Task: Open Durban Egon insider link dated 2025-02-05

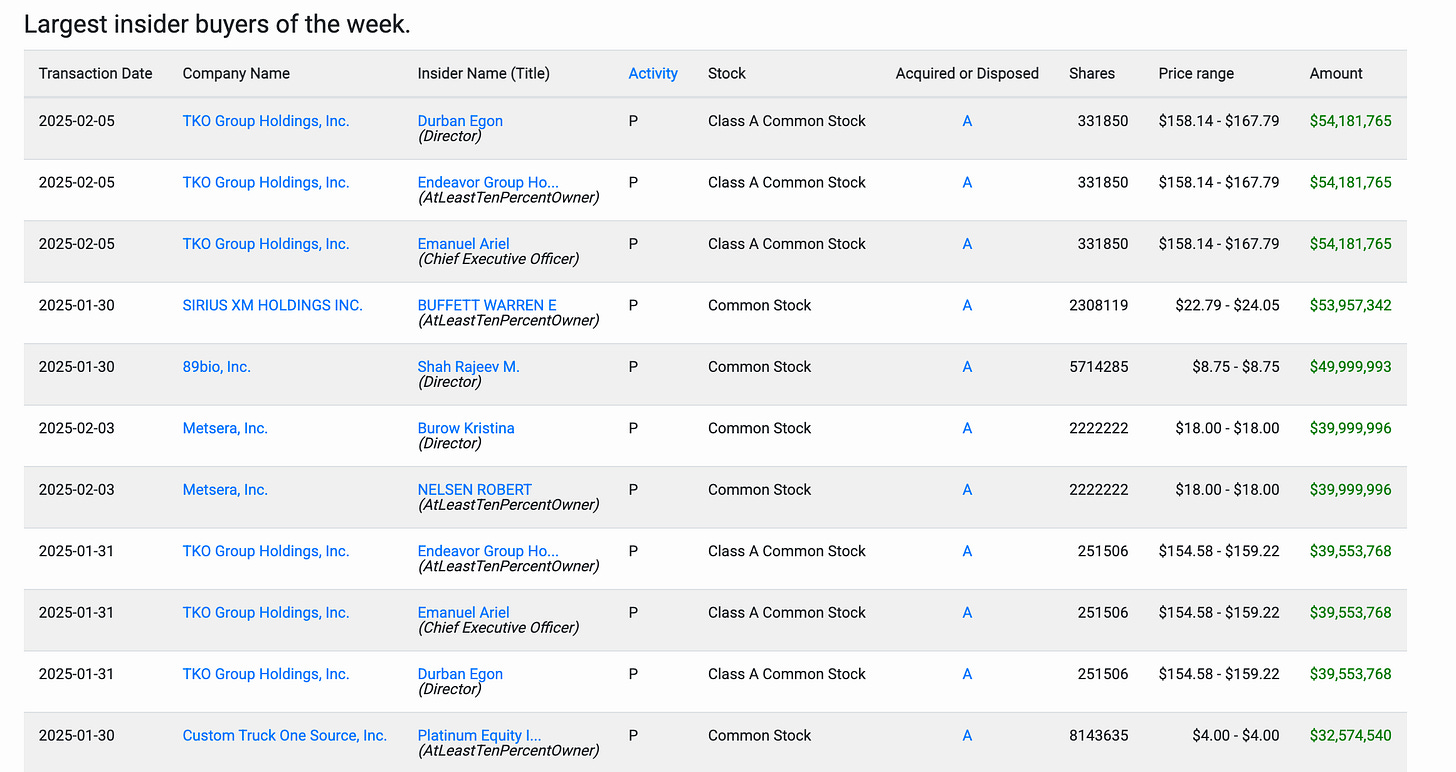Action: click(460, 121)
